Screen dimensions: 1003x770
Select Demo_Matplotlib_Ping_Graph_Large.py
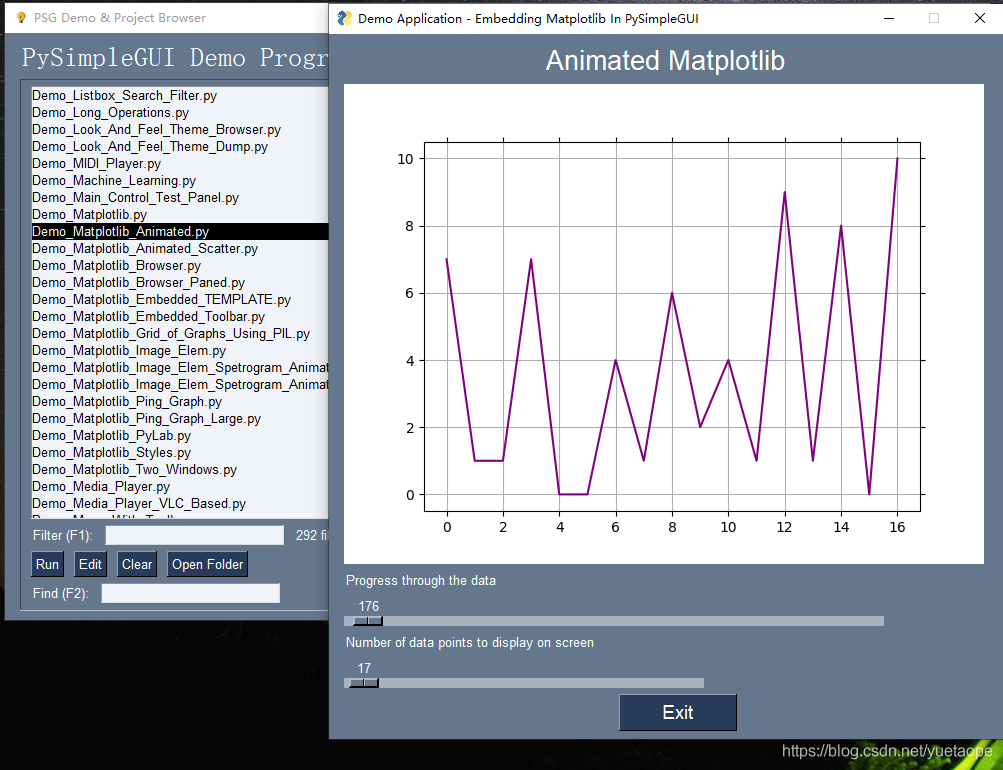180,418
